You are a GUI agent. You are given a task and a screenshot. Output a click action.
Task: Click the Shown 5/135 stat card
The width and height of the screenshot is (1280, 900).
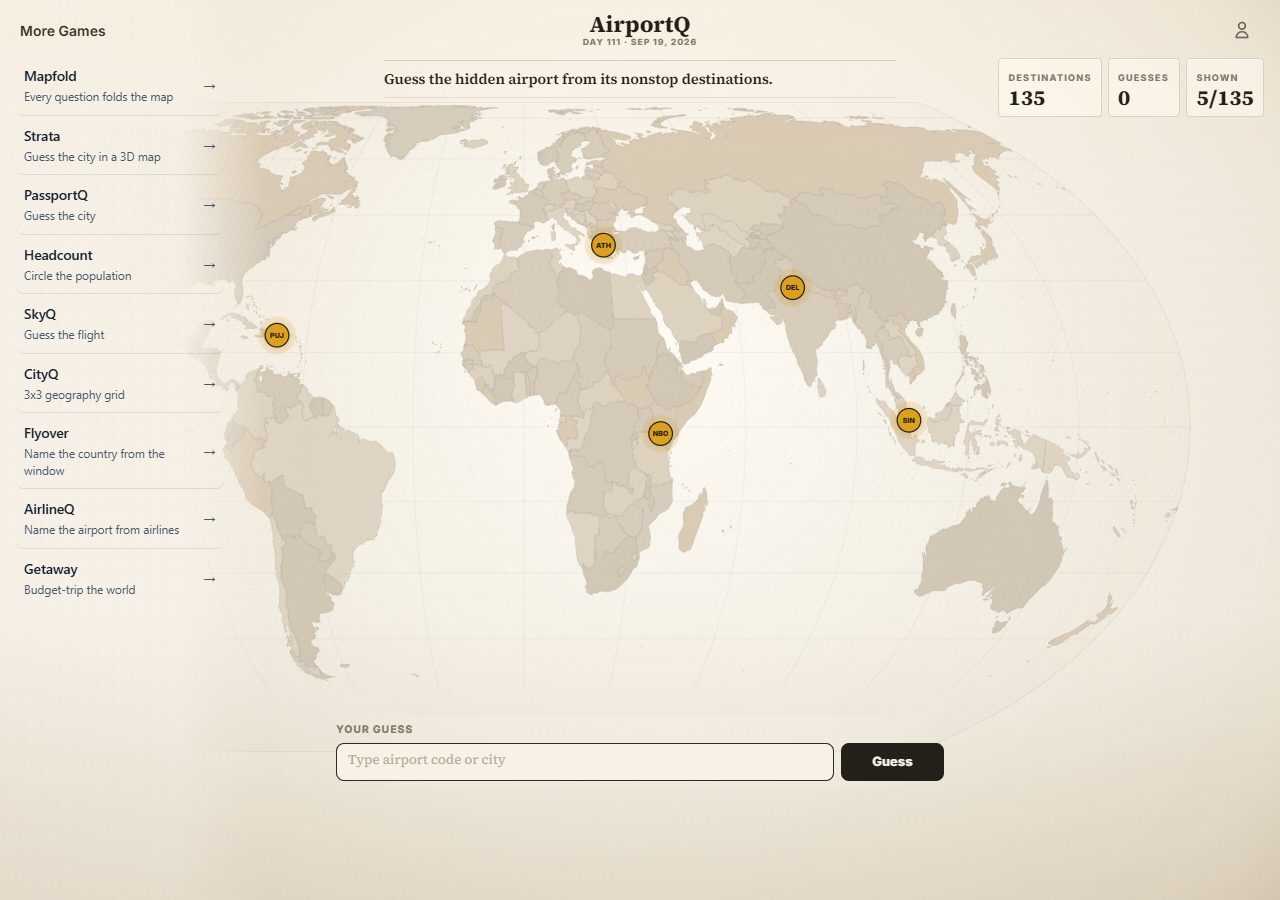(1225, 87)
